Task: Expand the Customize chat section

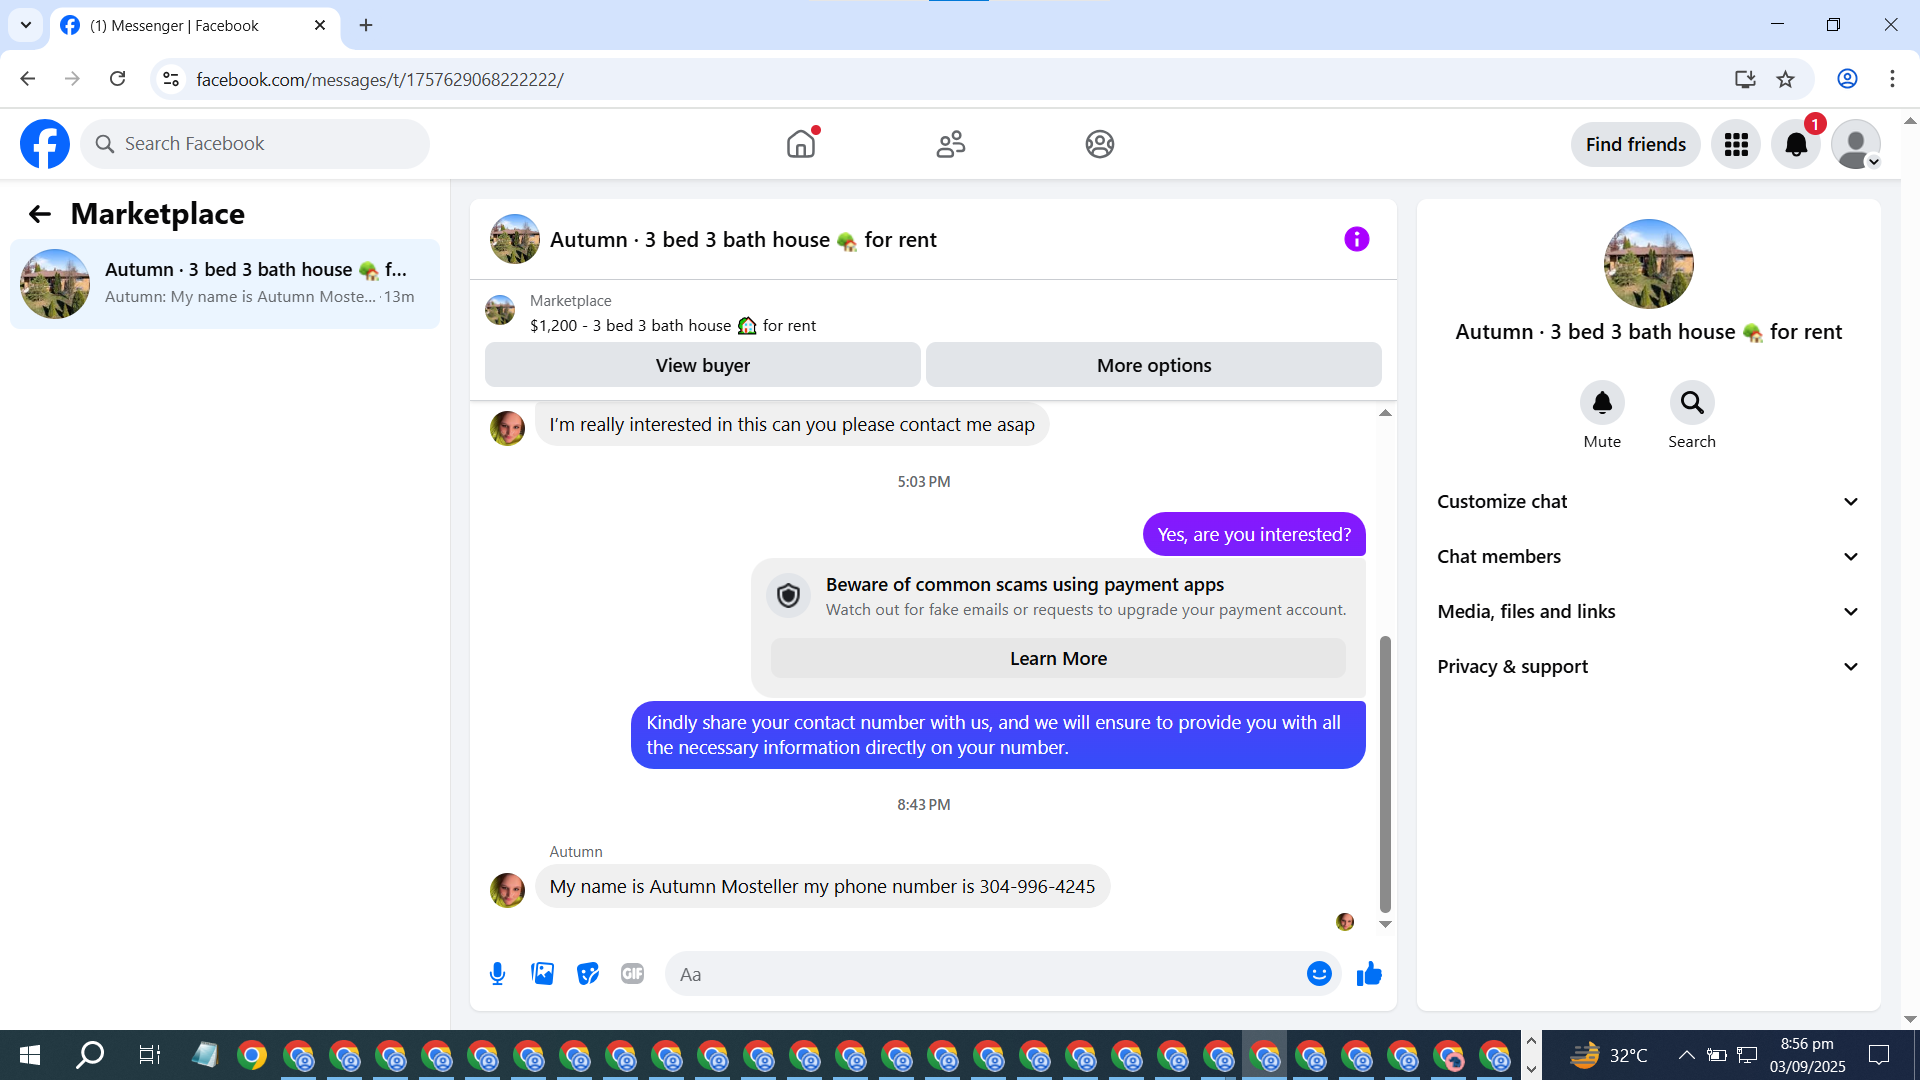Action: 1649,502
